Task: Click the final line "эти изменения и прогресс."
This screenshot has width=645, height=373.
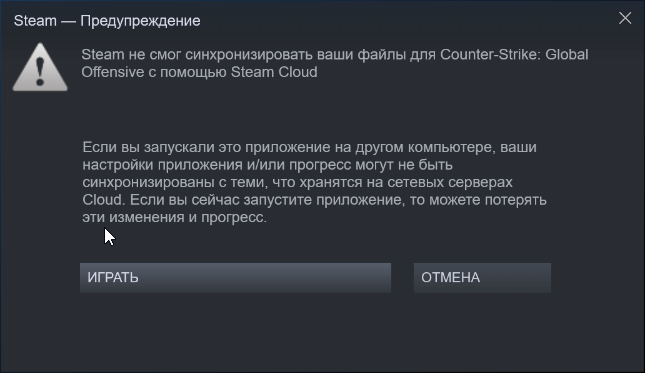Action: (x=174, y=217)
